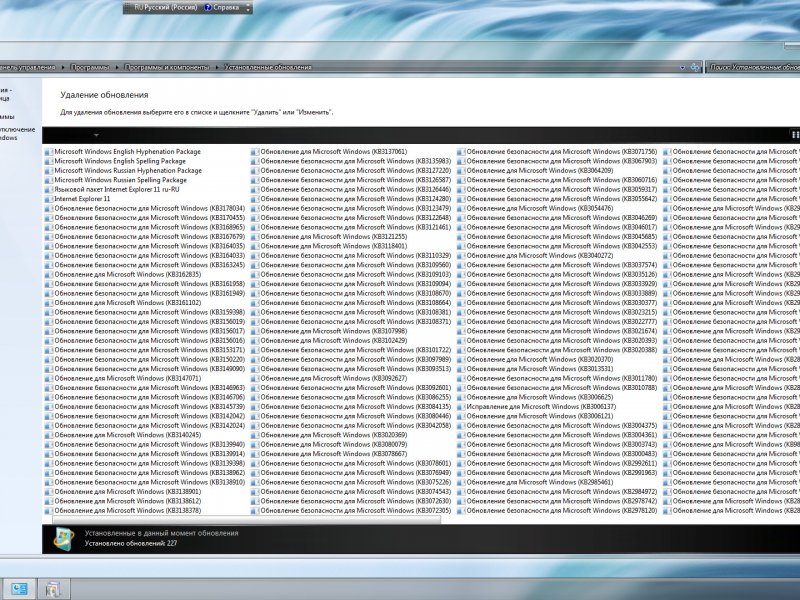Select security update KB3170455
This screenshot has height=600, width=800.
[145, 218]
